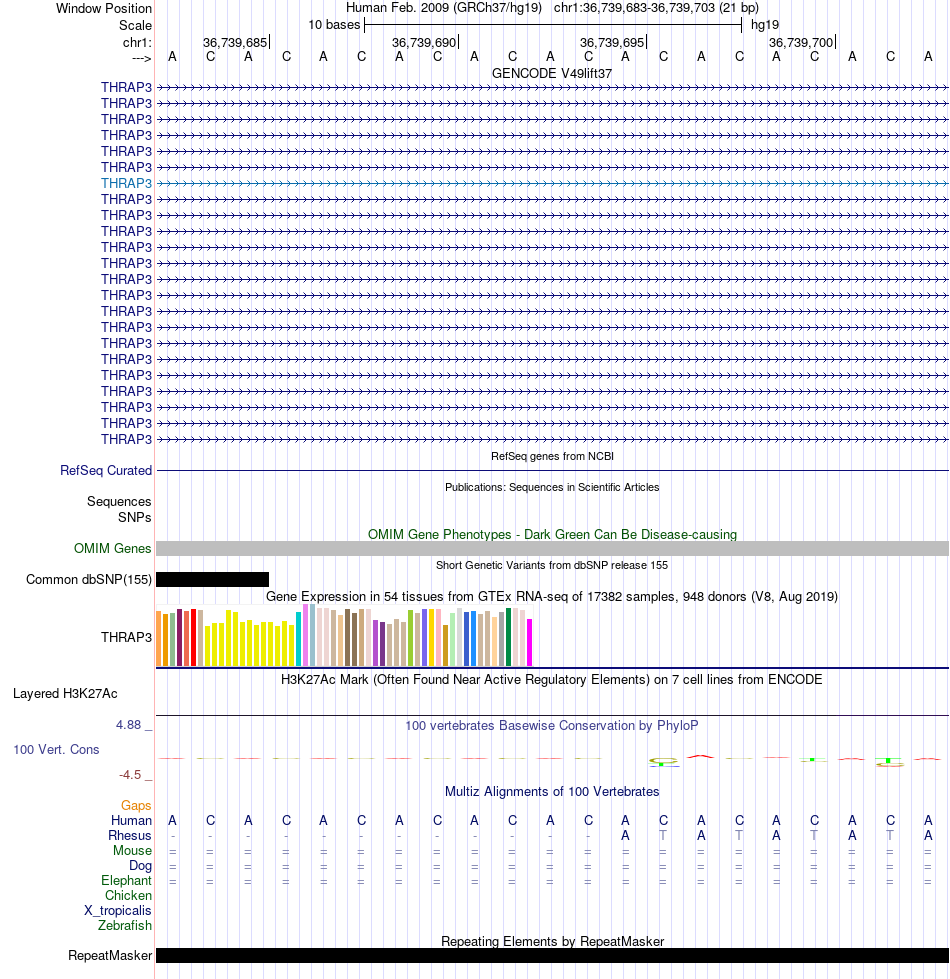Click the 36,739,690 position marker
950x979 pixels.
coord(424,42)
